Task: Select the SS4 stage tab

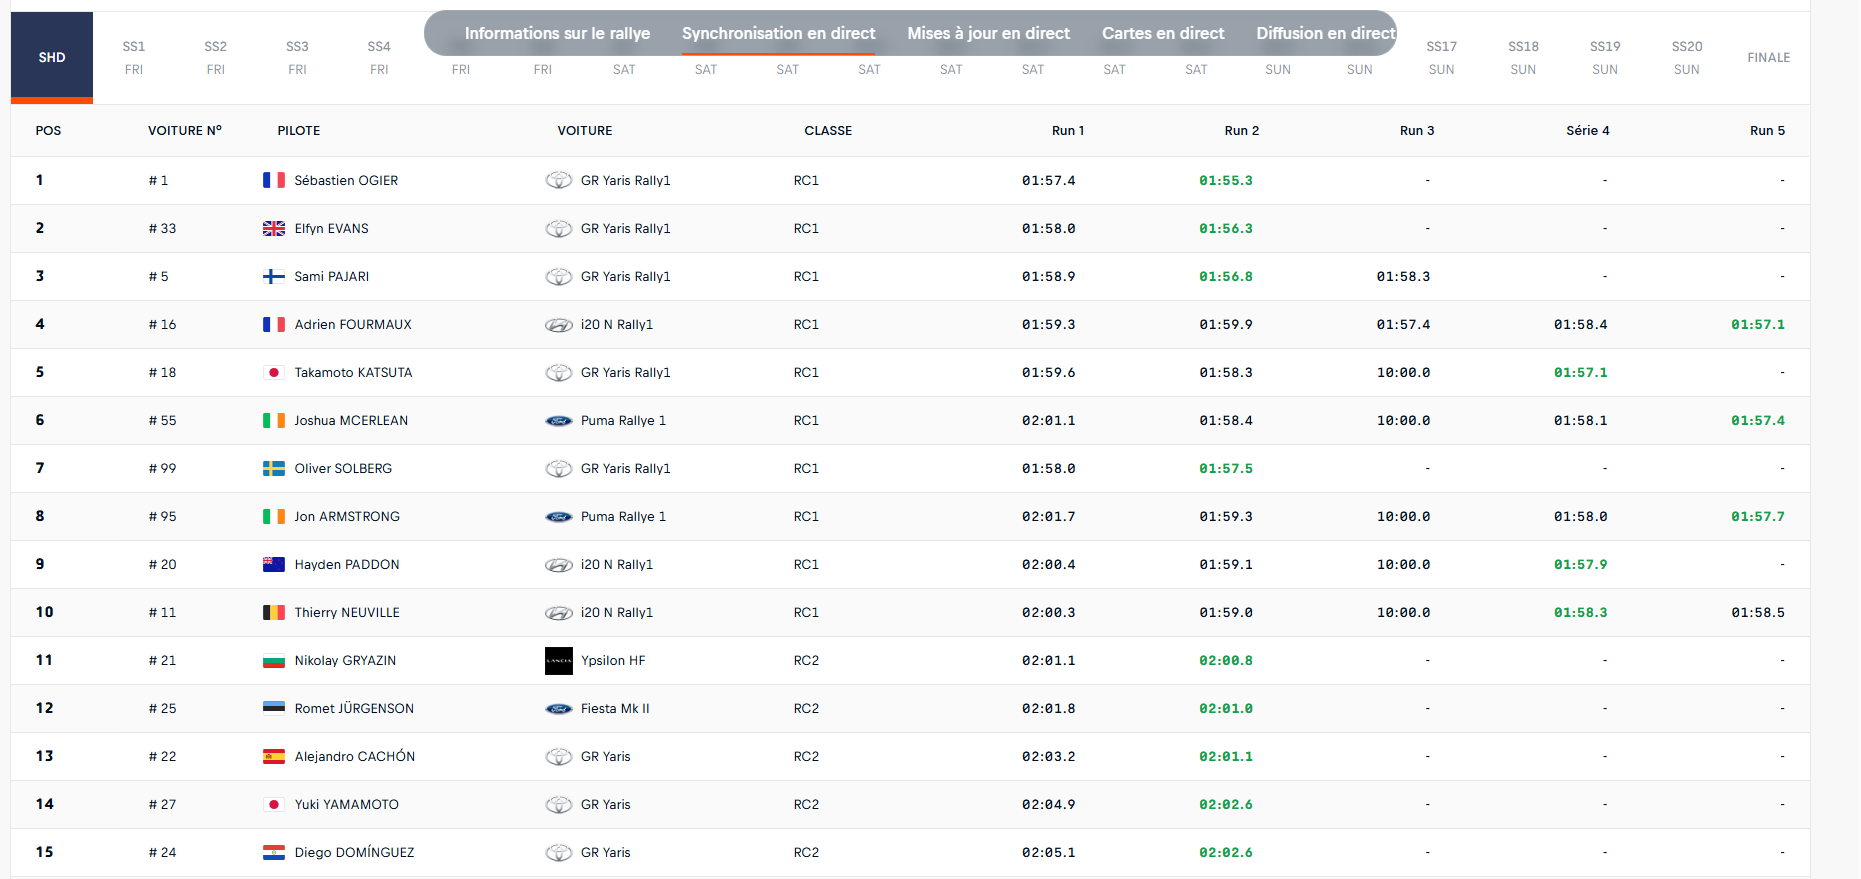Action: pos(379,57)
